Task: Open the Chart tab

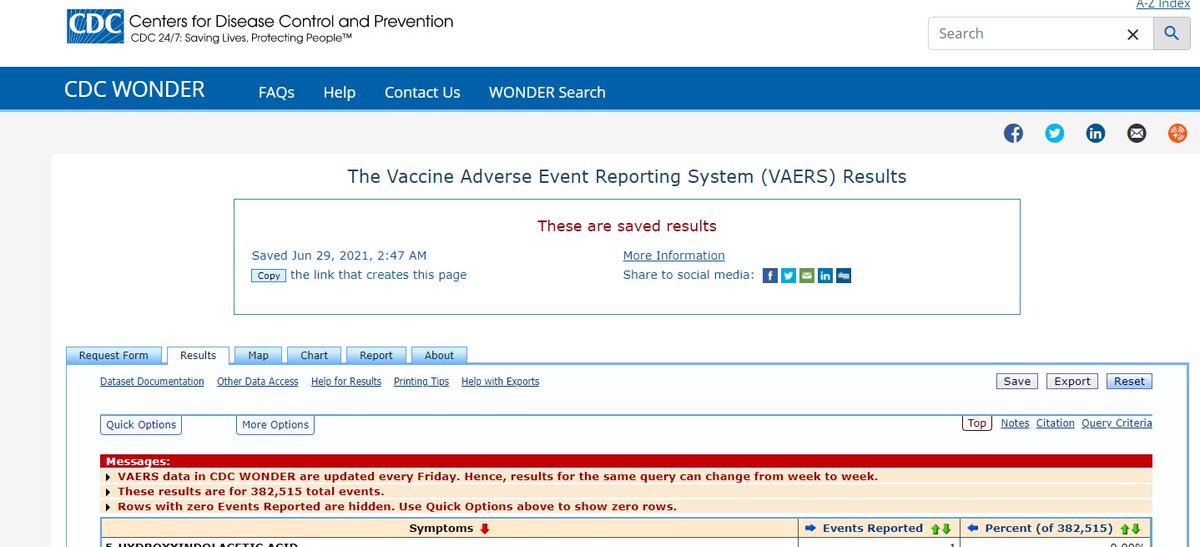Action: pyautogui.click(x=314, y=356)
